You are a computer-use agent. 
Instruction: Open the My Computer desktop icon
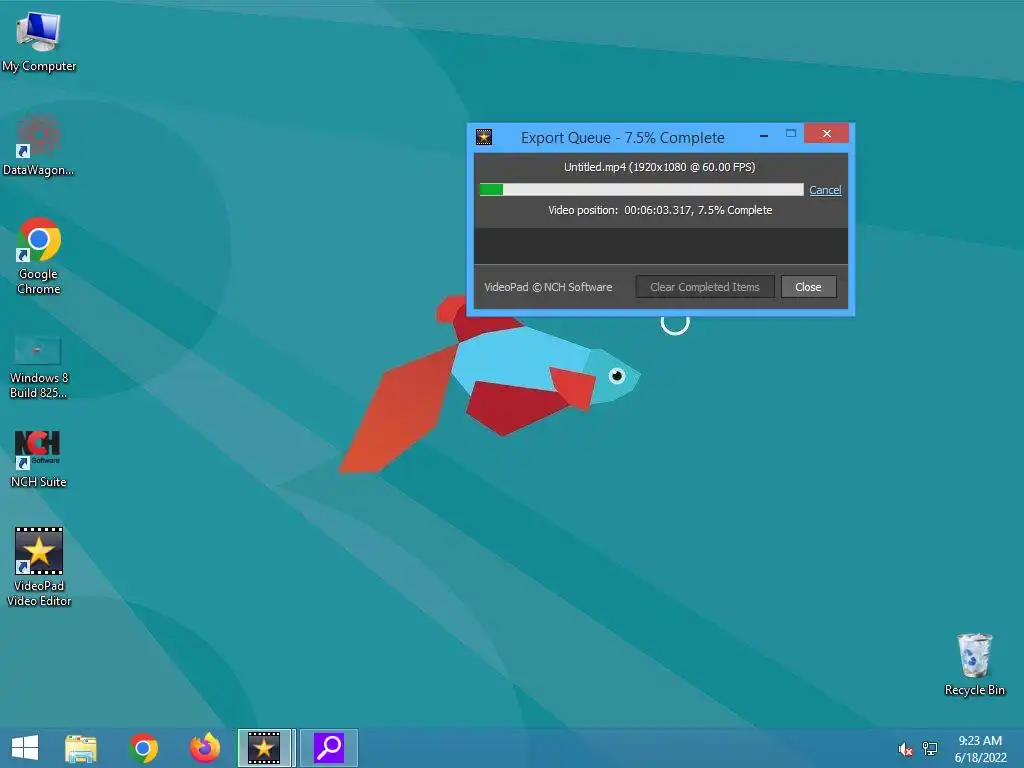39,40
